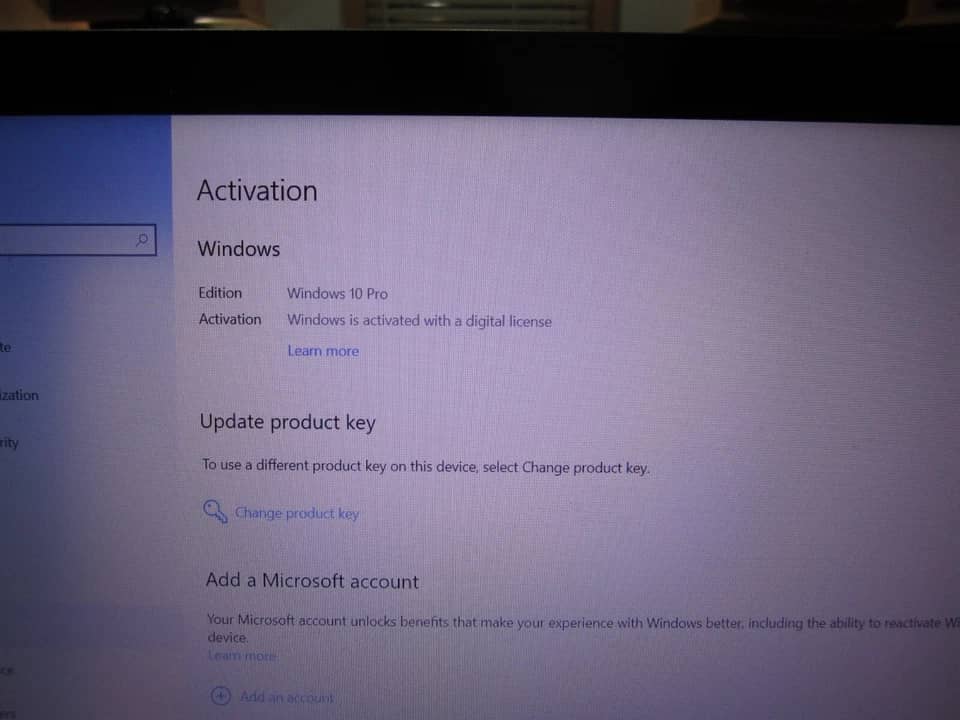Click the Windows section heading
Viewport: 960px width, 720px height.
click(239, 249)
